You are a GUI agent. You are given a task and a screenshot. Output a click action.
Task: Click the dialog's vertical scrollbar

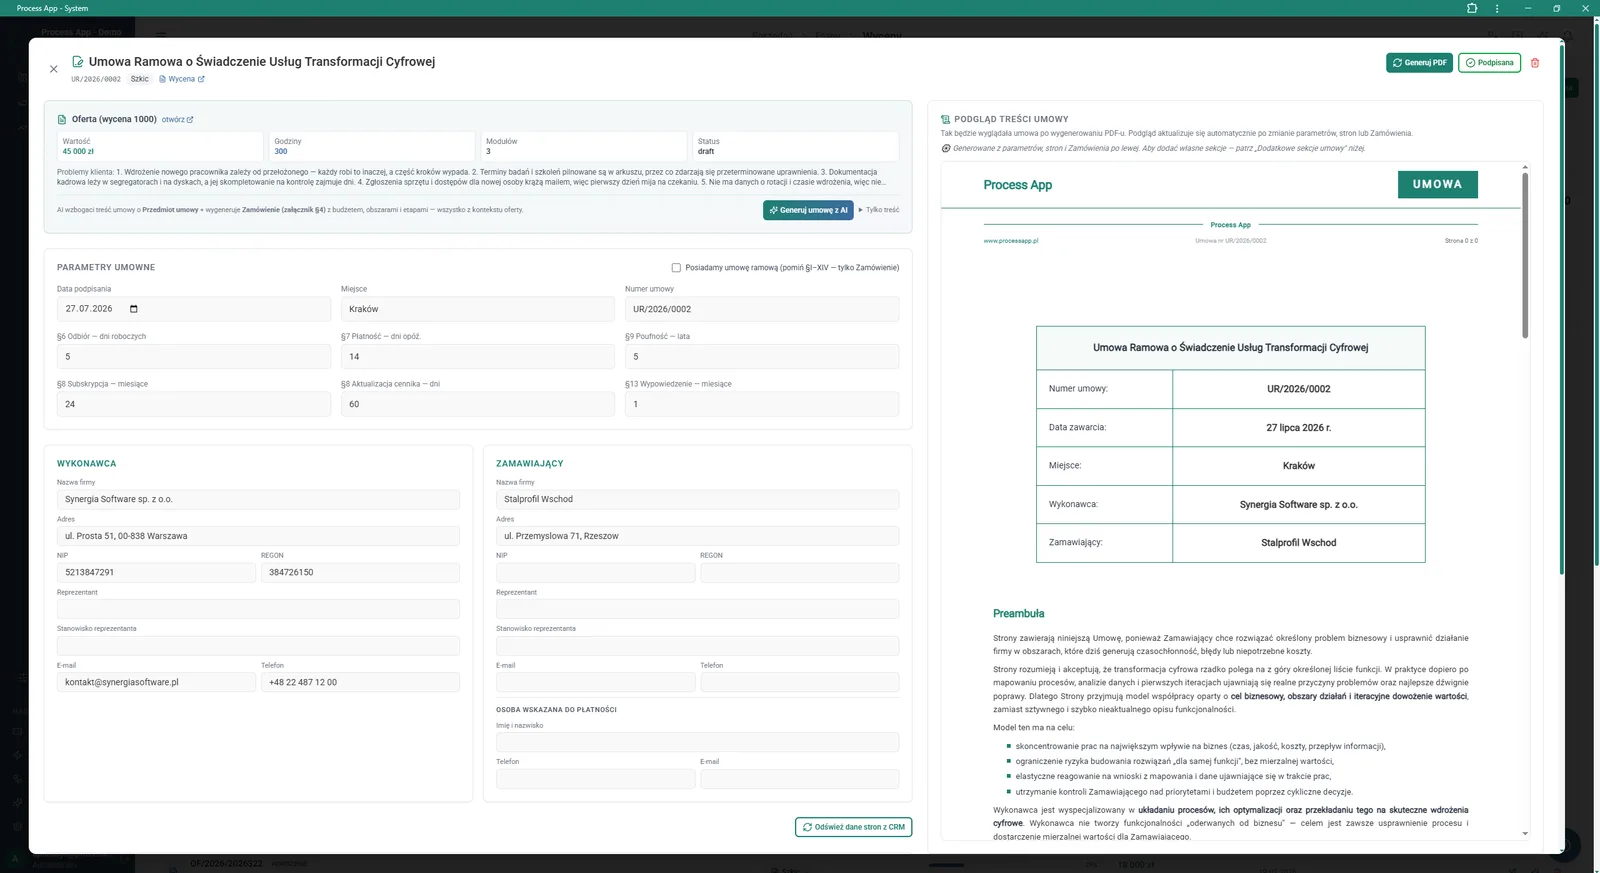[x=1561, y=310]
